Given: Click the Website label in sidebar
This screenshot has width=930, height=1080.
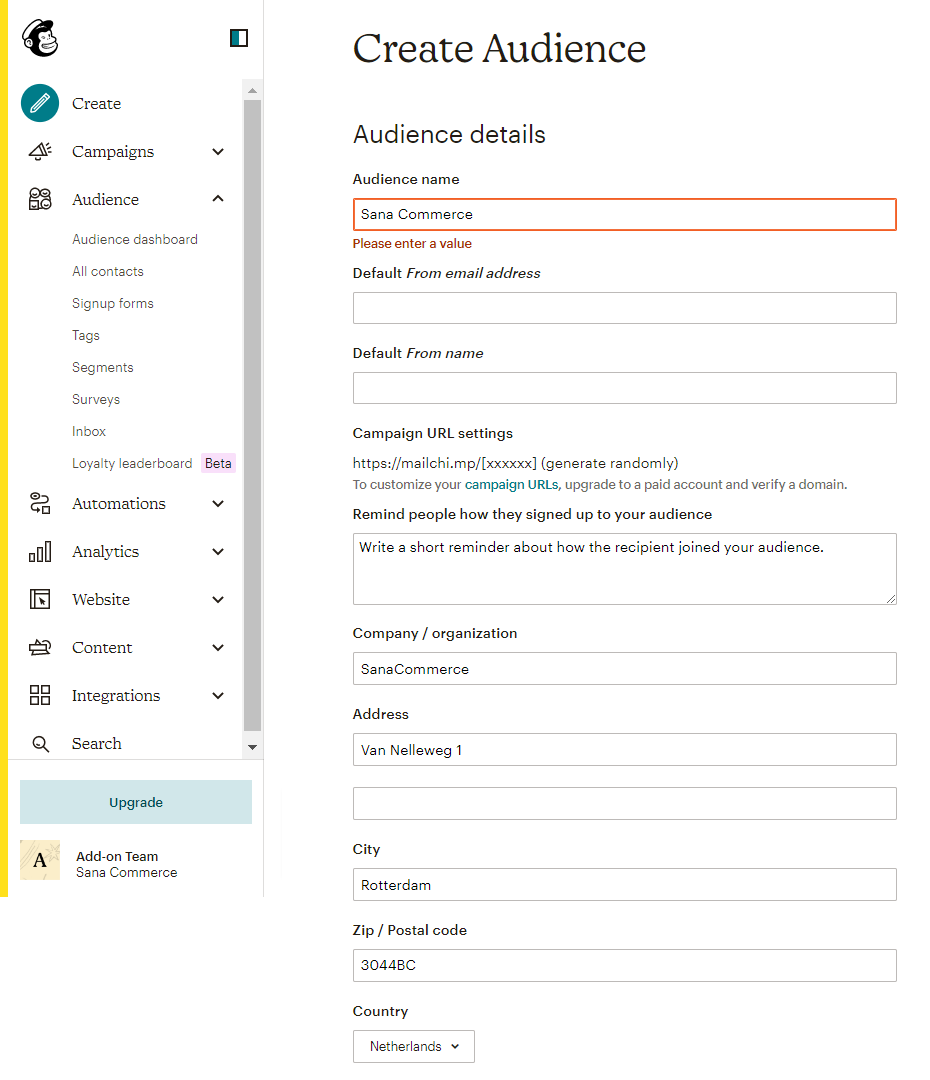Looking at the screenshot, I should (101, 599).
